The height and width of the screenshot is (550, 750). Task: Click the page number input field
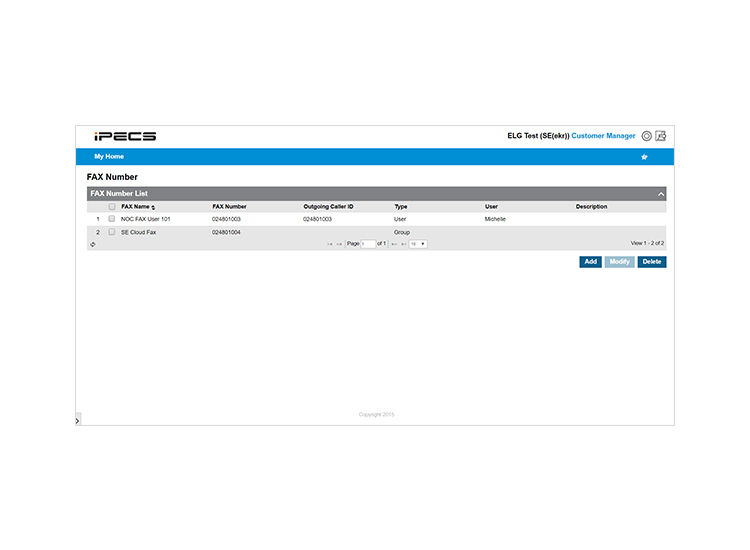(368, 244)
